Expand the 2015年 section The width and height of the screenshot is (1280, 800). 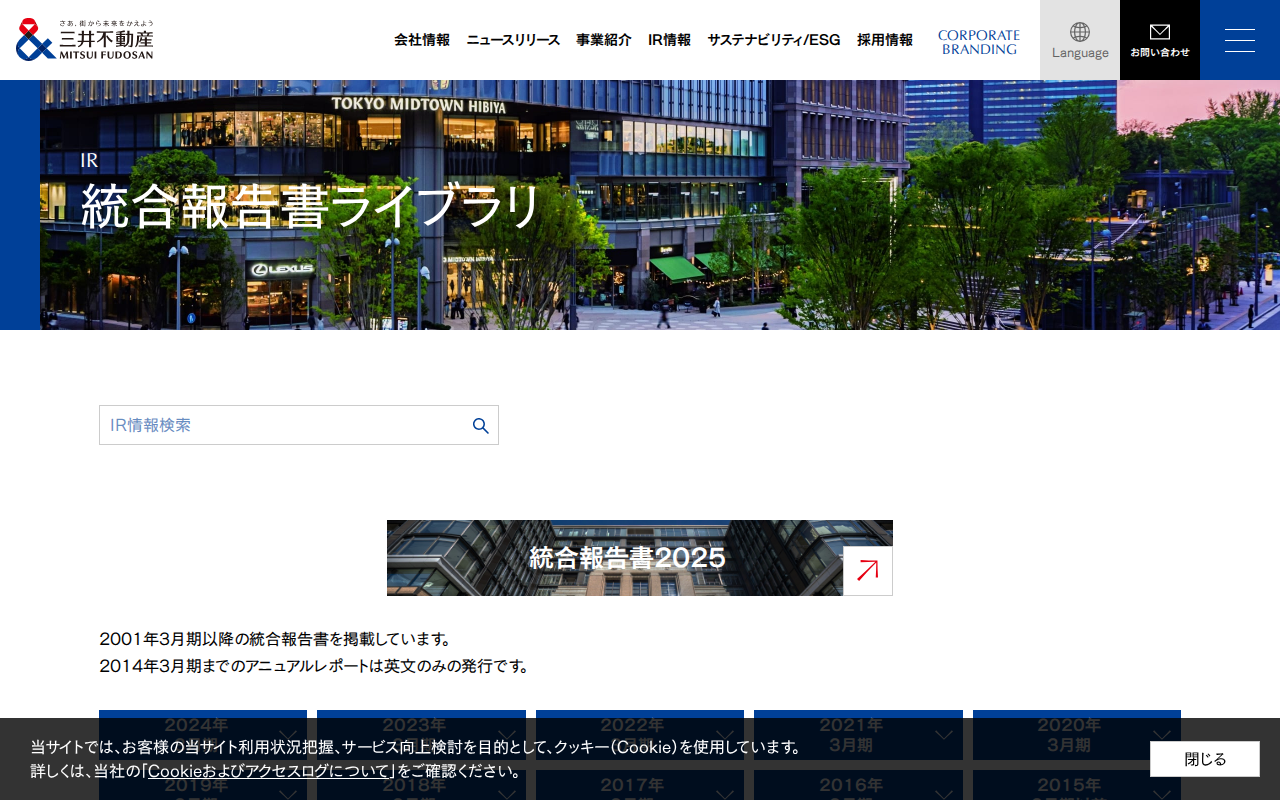click(1077, 785)
